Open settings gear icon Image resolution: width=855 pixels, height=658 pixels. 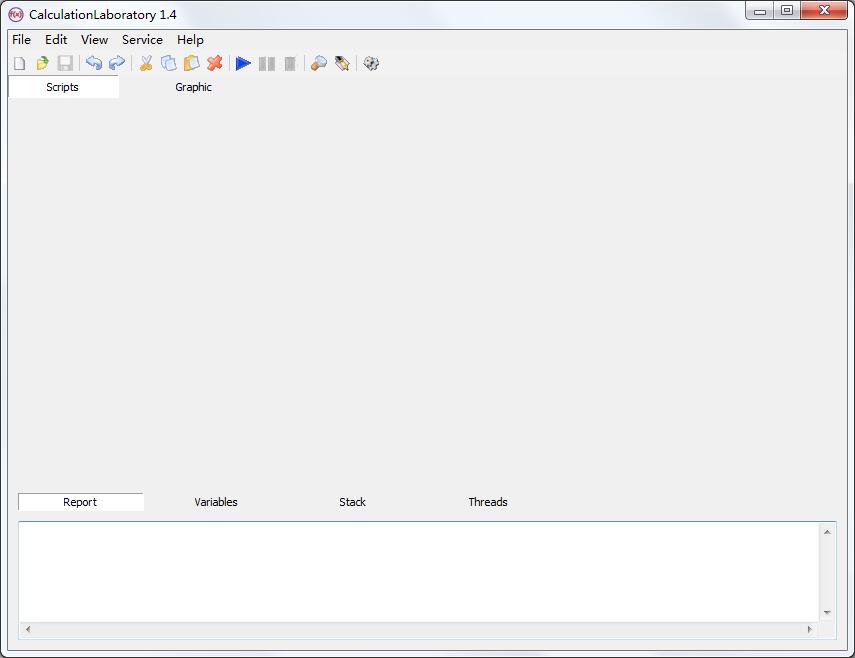371,64
